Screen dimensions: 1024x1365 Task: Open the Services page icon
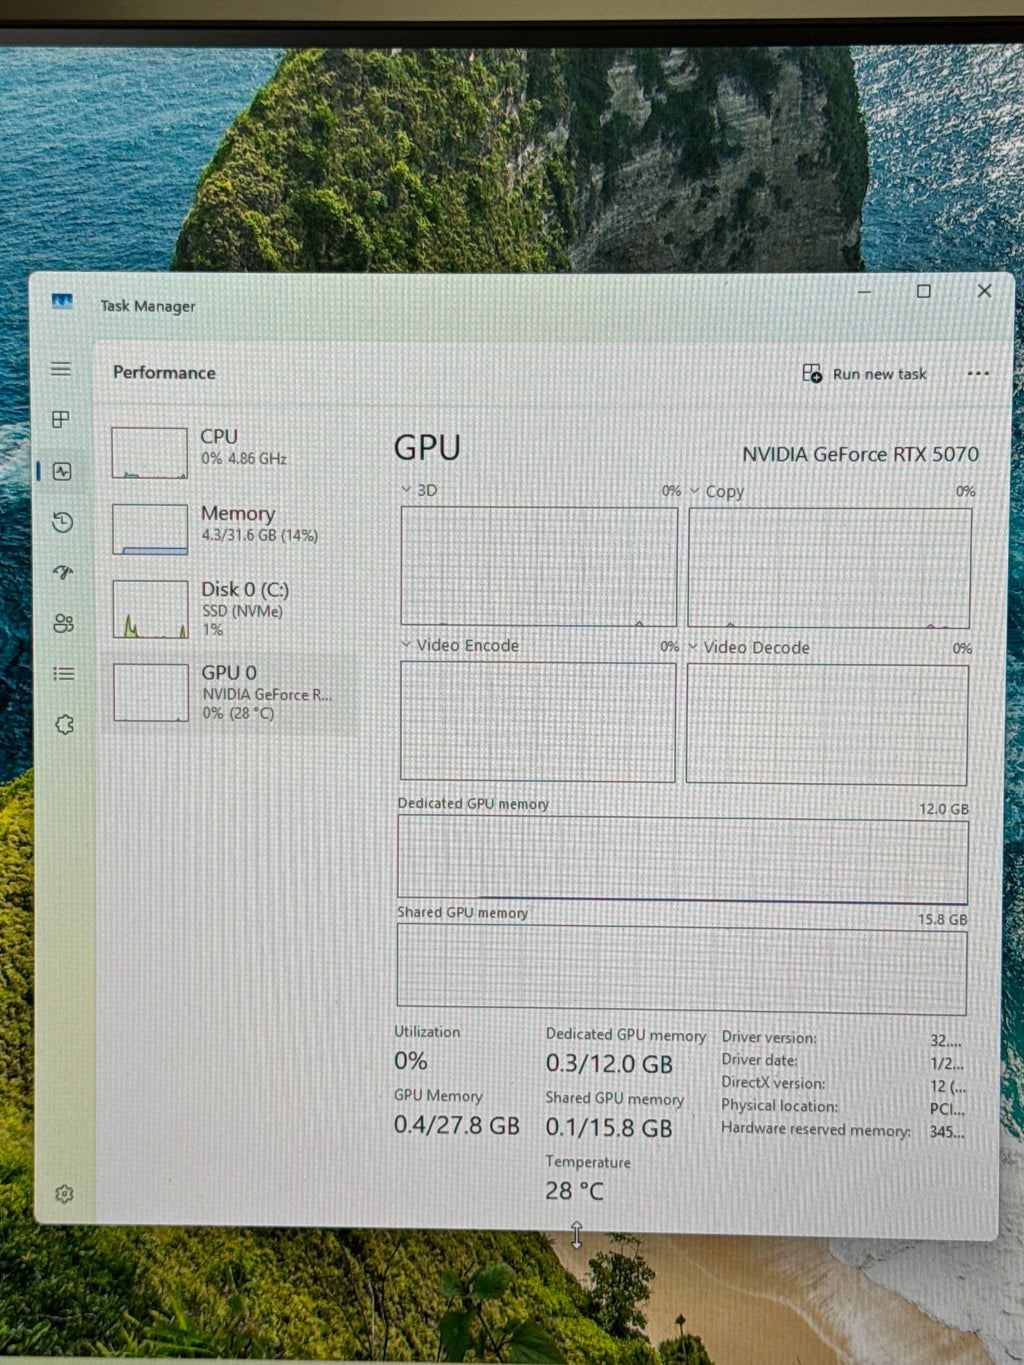pos(64,725)
